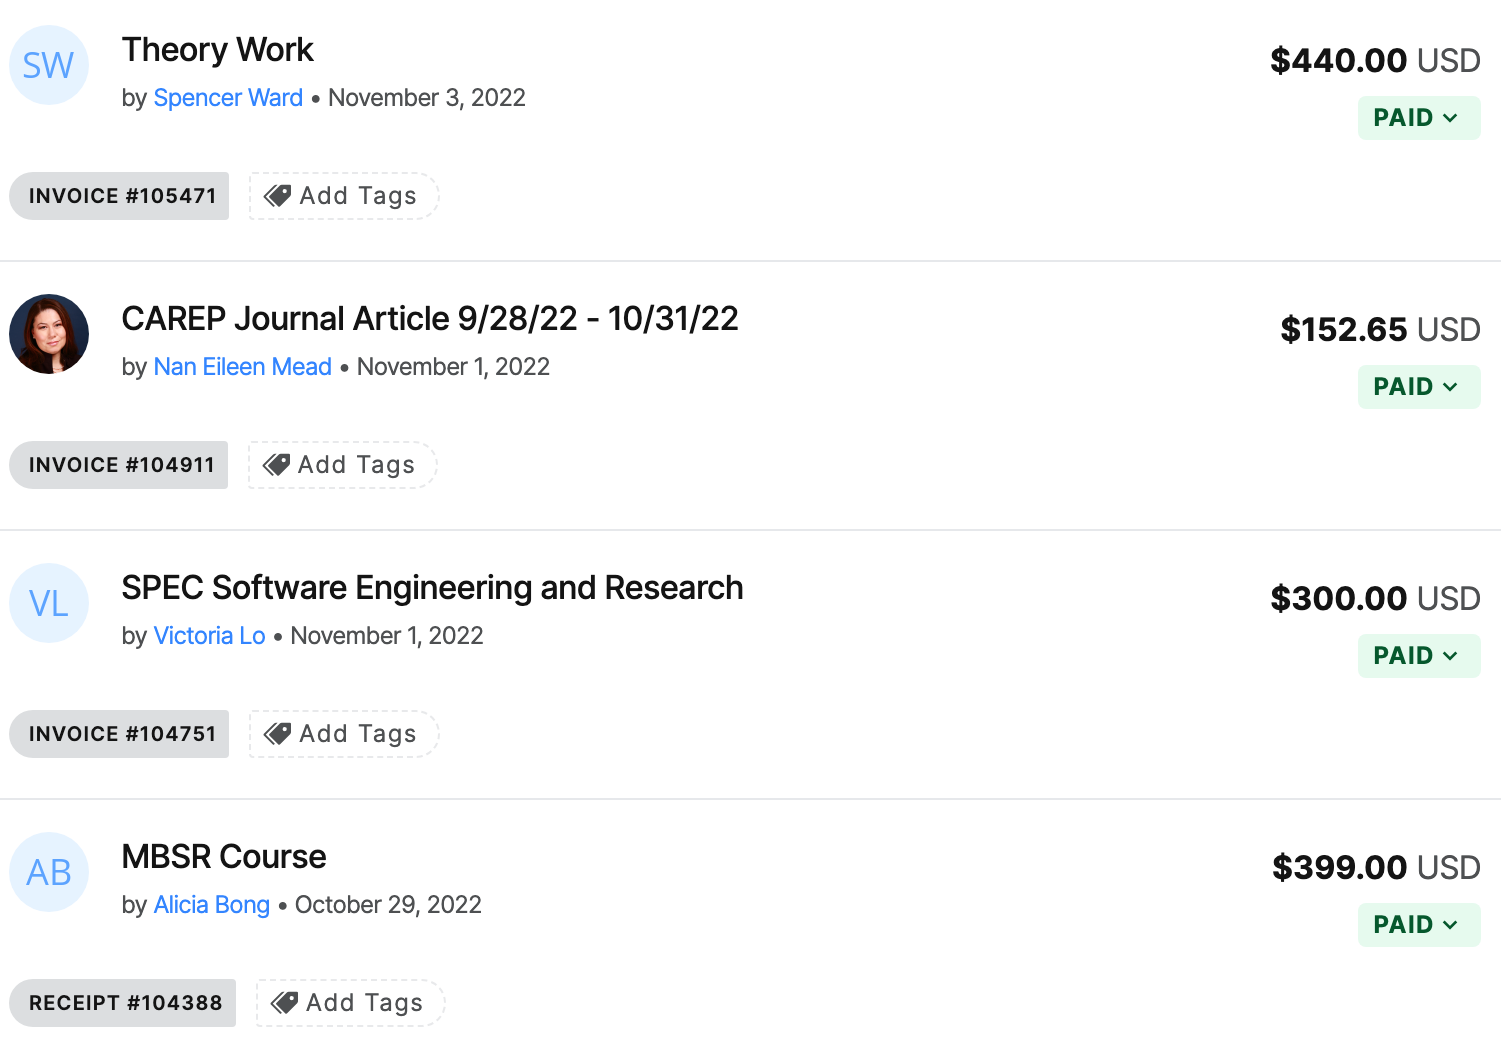Click tag icon beside invoice #105471
Image resolution: width=1501 pixels, height=1050 pixels.
[277, 196]
